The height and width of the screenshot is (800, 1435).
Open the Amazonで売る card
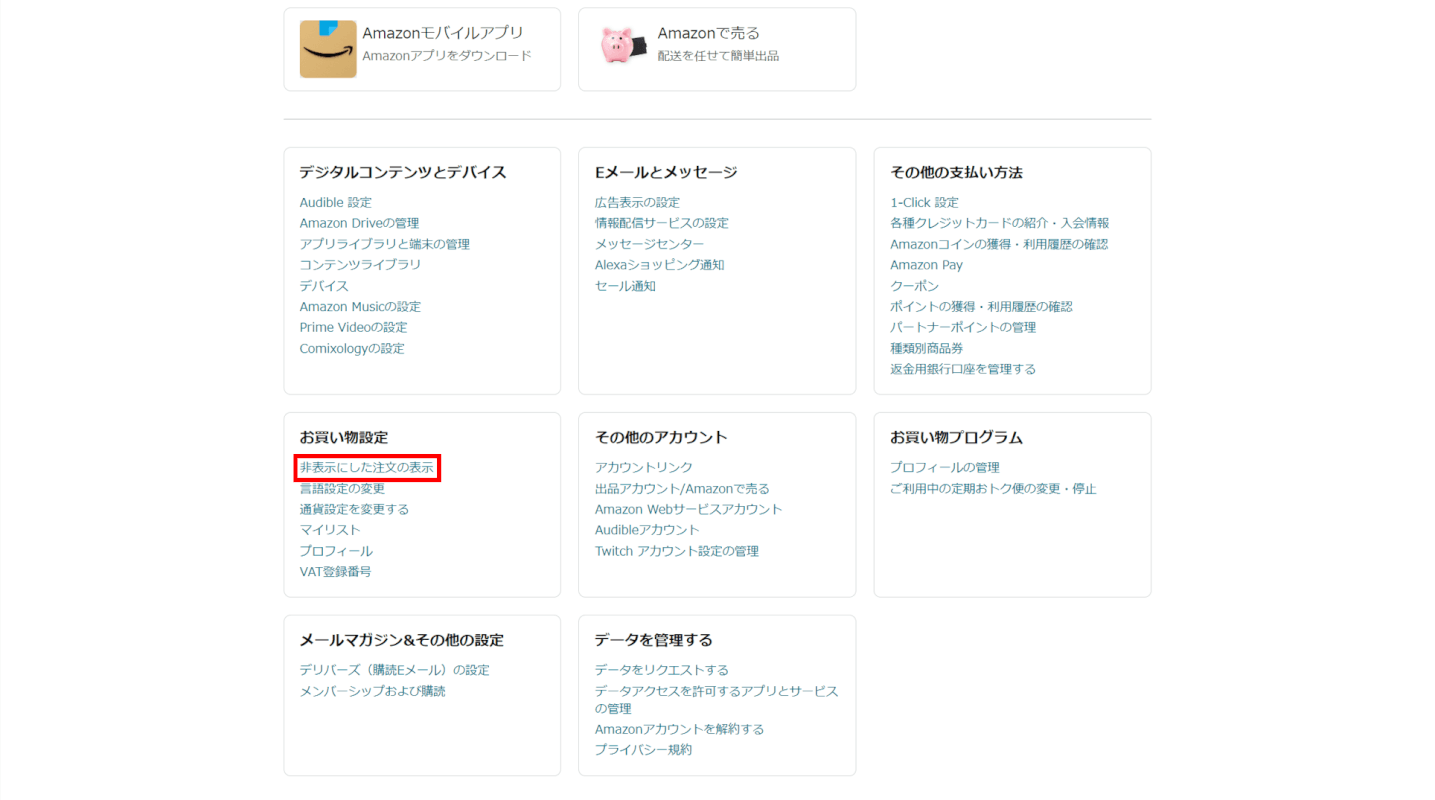(717, 49)
